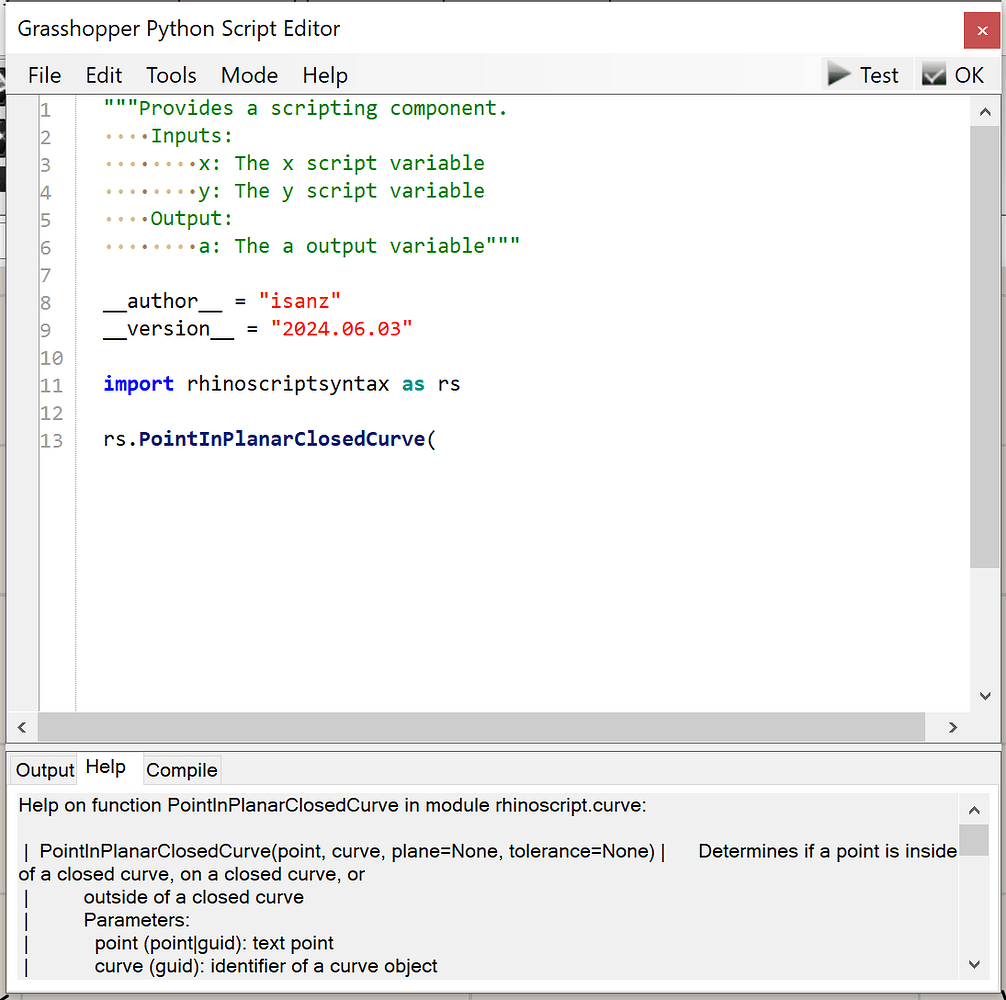Open the Tools menu
1006x1000 pixels.
click(170, 75)
